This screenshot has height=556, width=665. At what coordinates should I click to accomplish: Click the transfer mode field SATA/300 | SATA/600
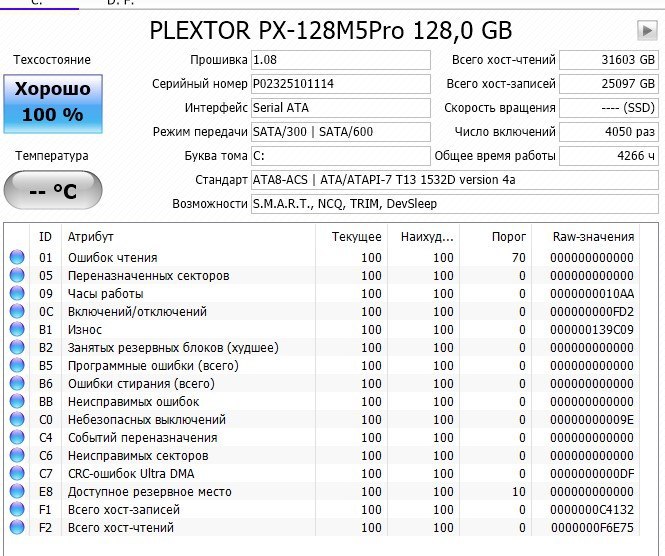click(341, 132)
